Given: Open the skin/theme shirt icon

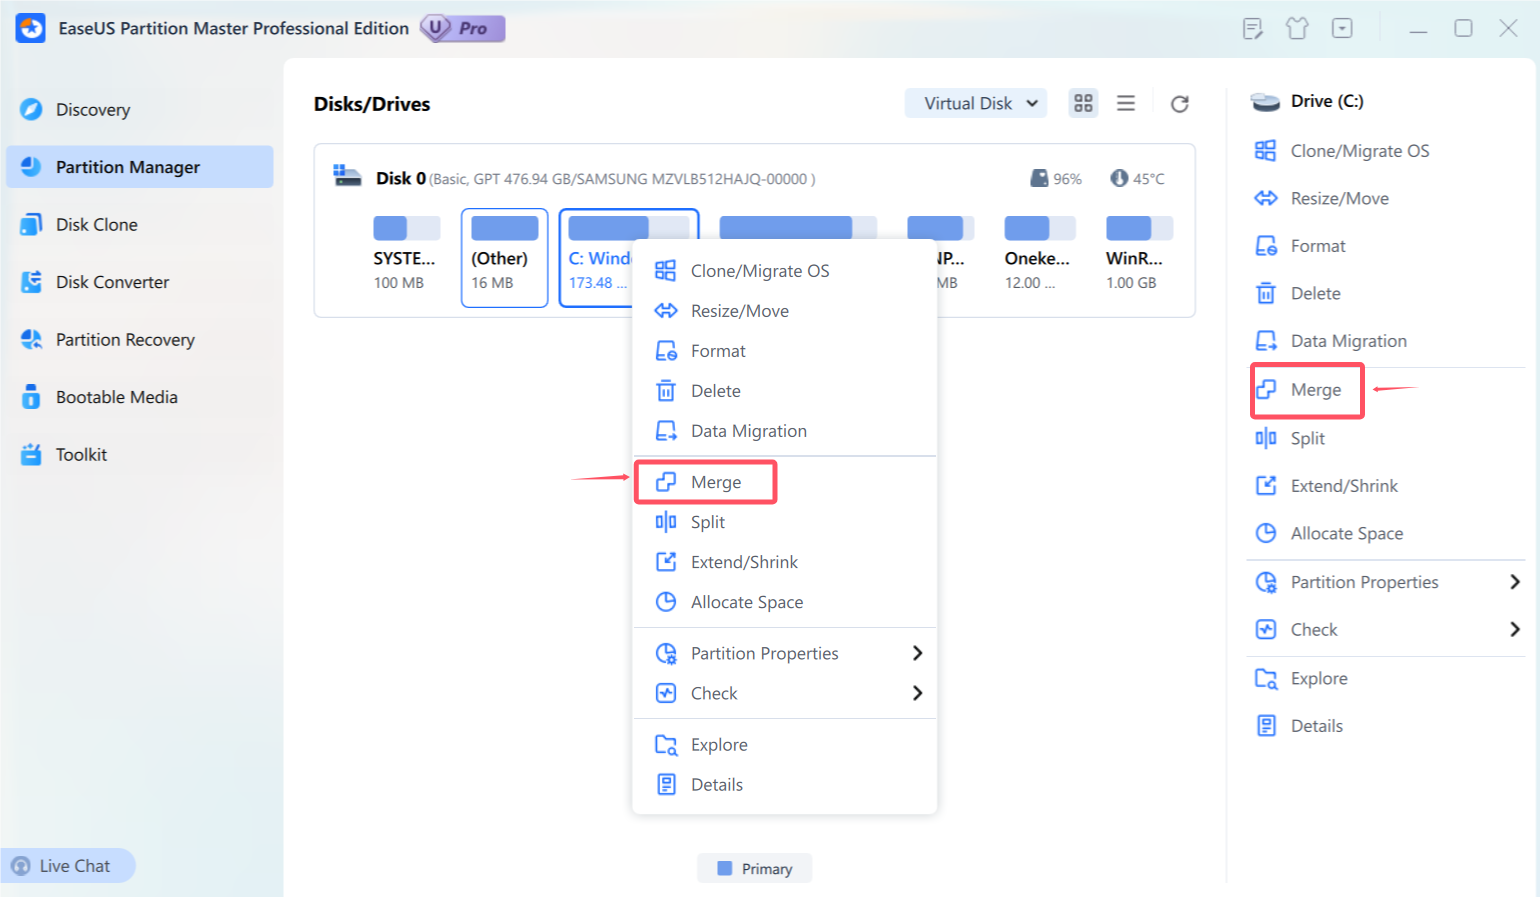Looking at the screenshot, I should coord(1297,28).
